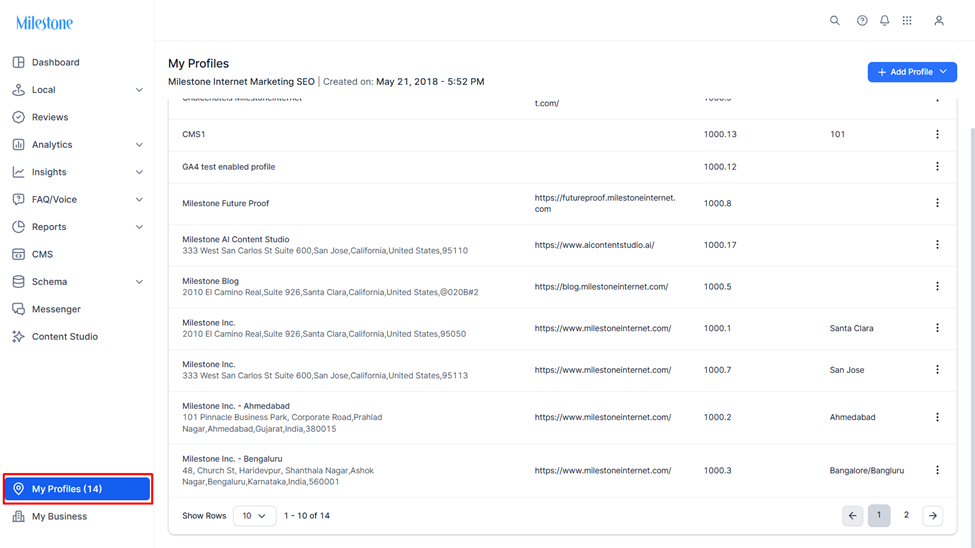Image resolution: width=975 pixels, height=548 pixels.
Task: Expand the Schema menu chevron
Action: tap(139, 282)
